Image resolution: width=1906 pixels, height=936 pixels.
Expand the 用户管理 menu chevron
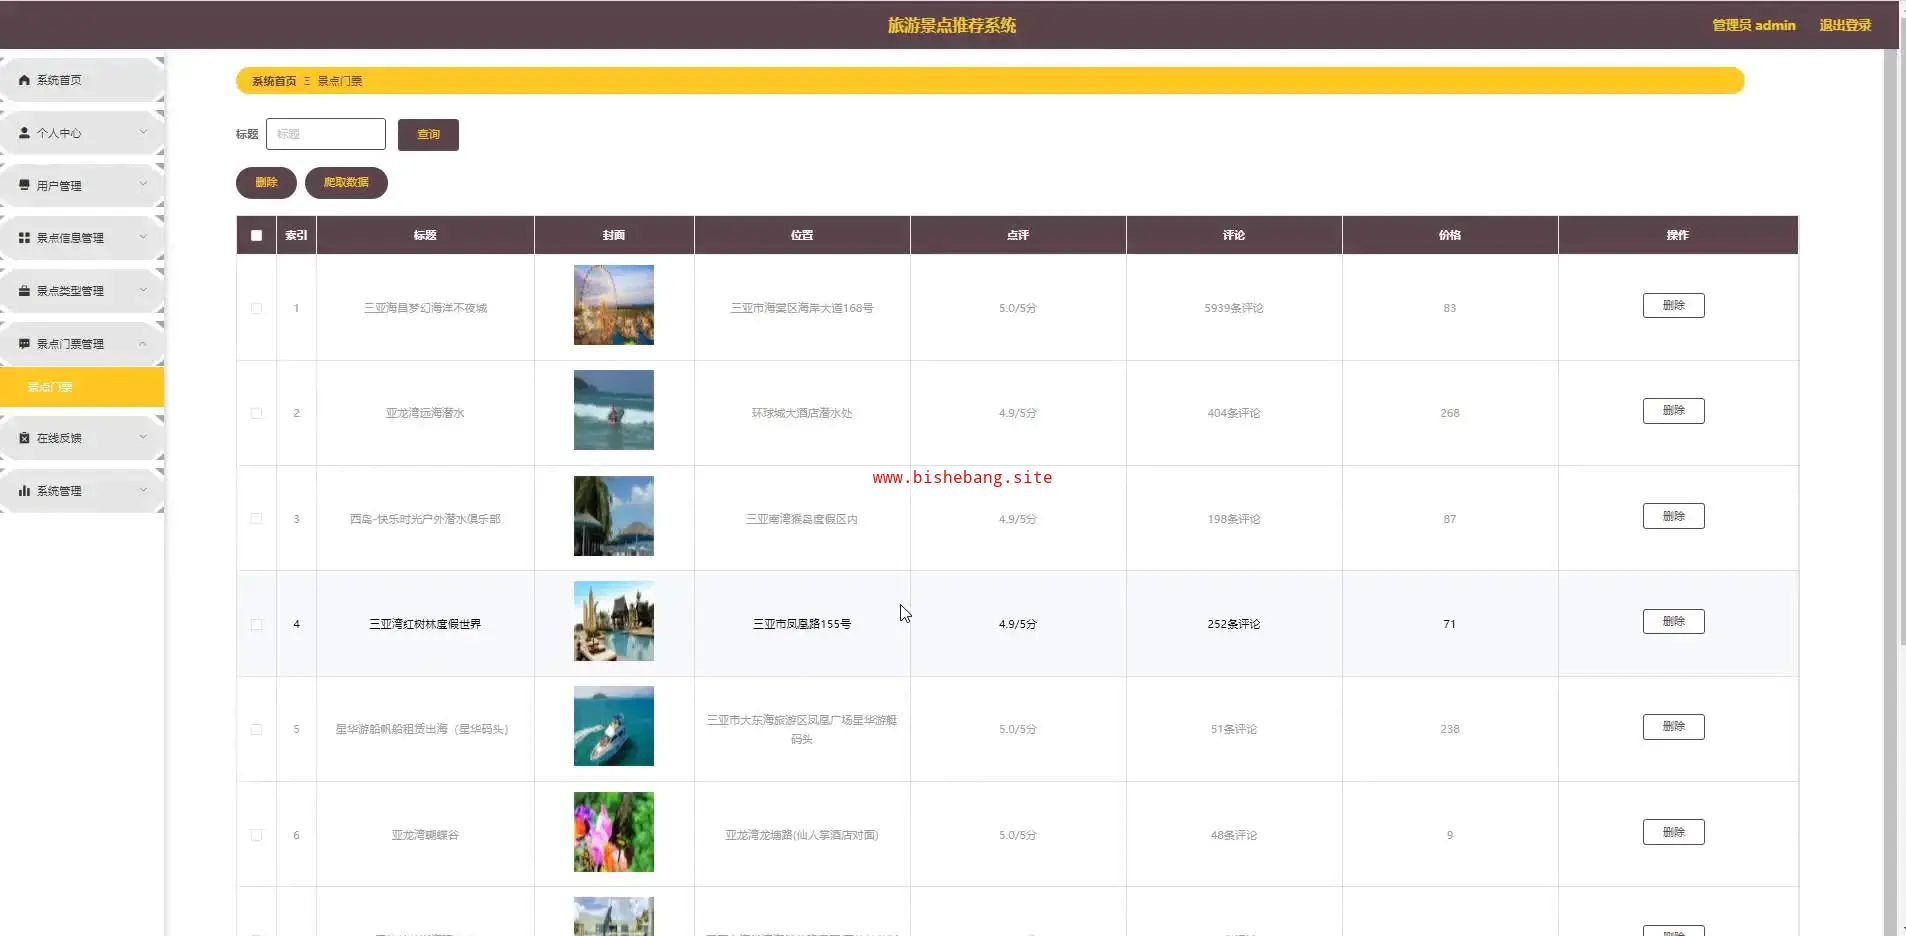tap(143, 184)
